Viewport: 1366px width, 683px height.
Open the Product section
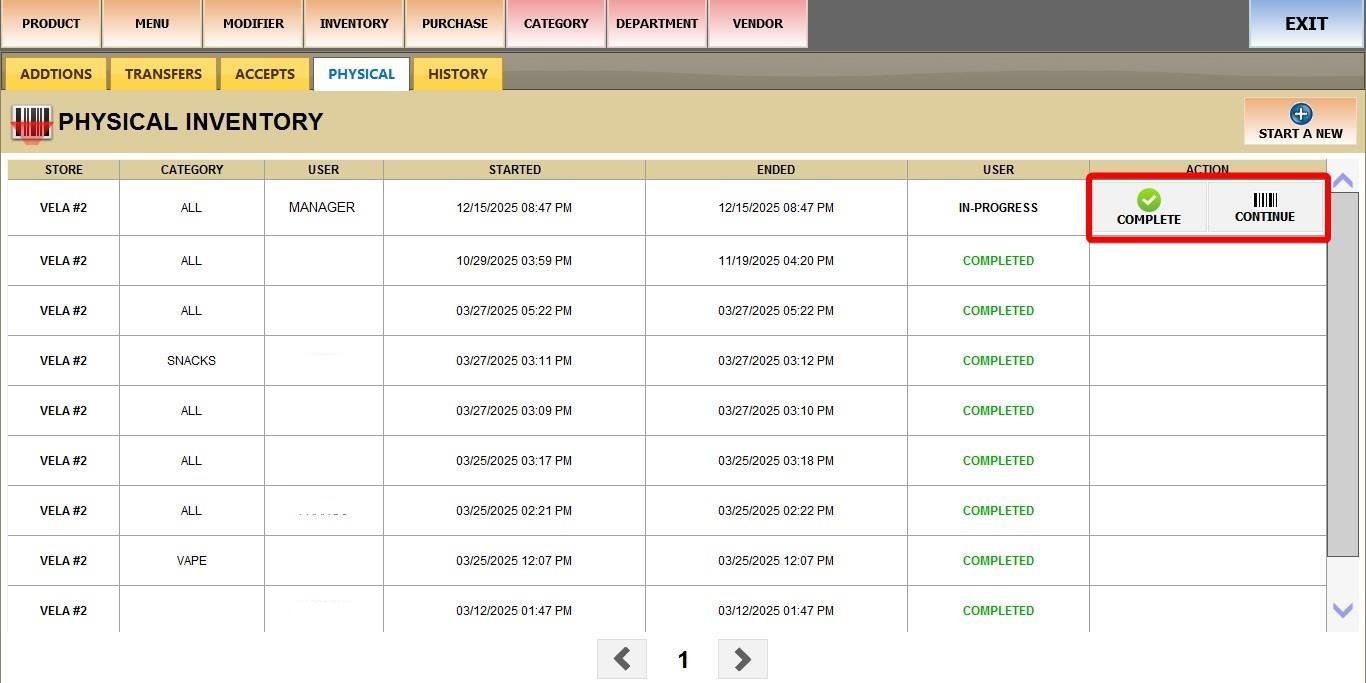[51, 24]
